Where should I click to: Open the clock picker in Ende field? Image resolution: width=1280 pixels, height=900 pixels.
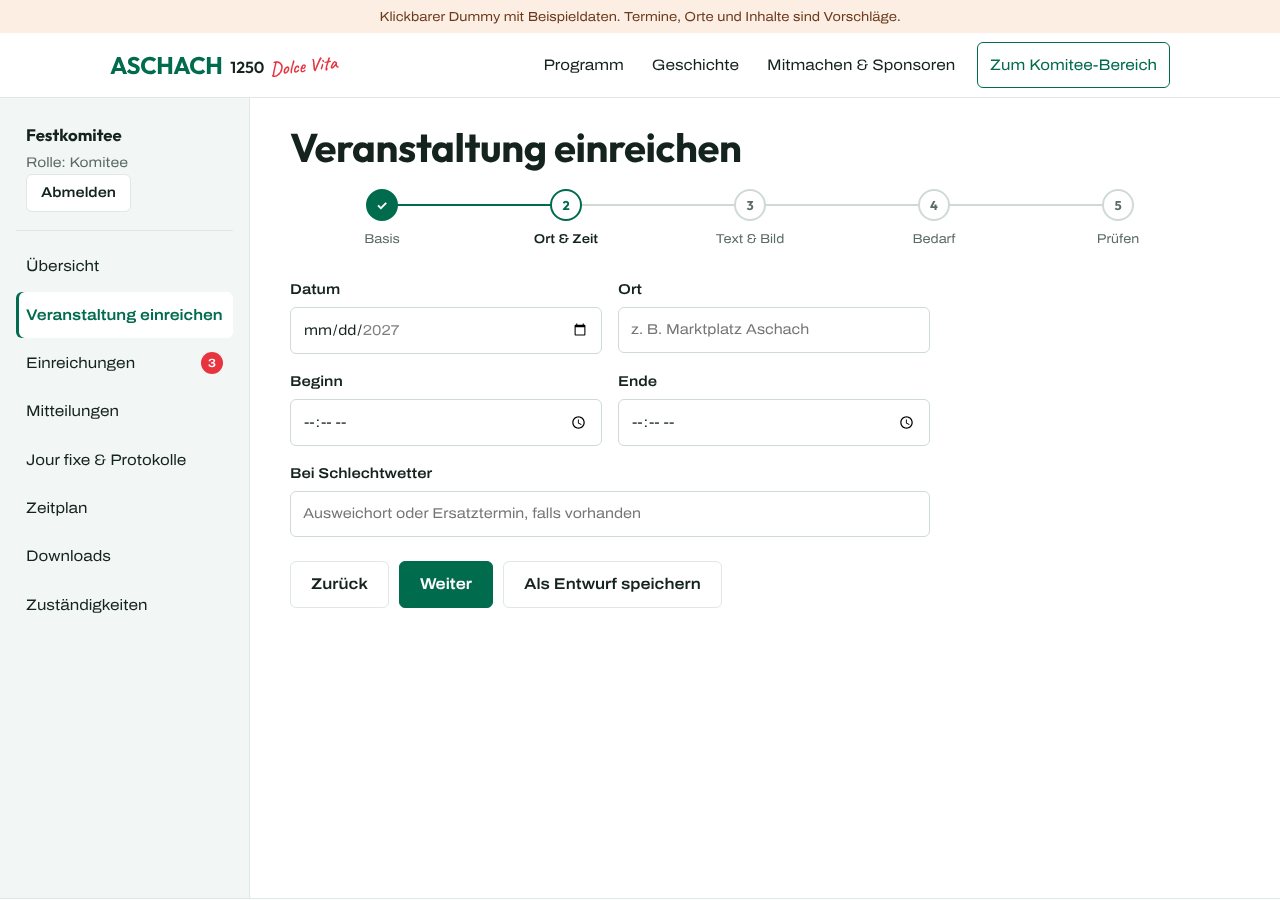(906, 422)
